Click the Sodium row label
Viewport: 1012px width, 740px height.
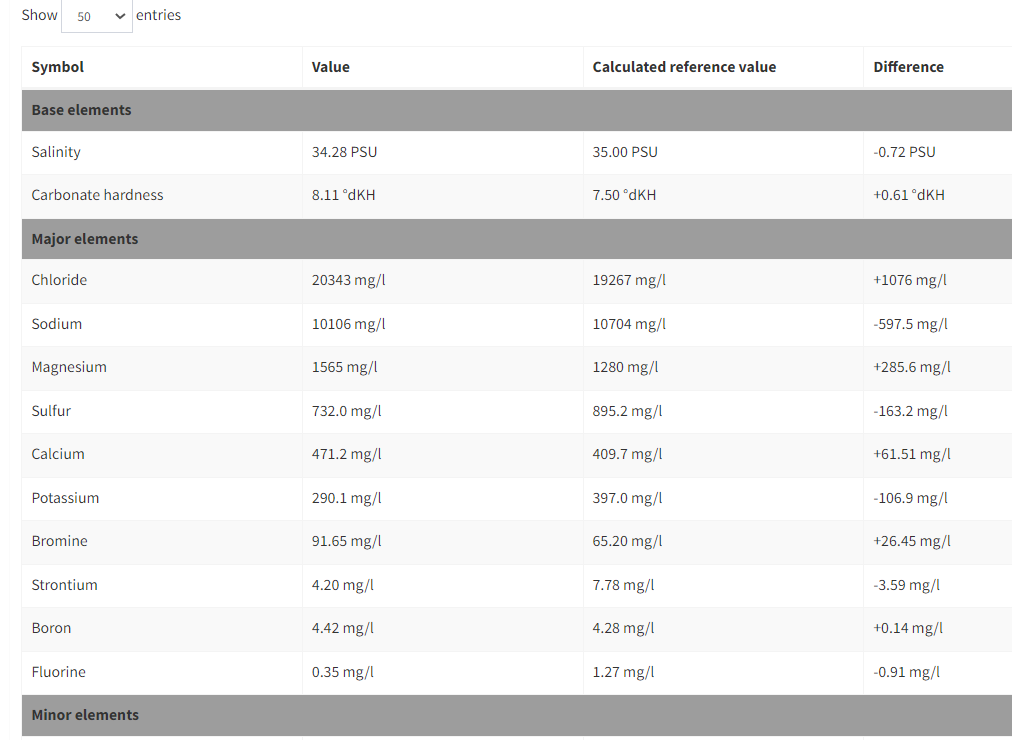point(56,324)
